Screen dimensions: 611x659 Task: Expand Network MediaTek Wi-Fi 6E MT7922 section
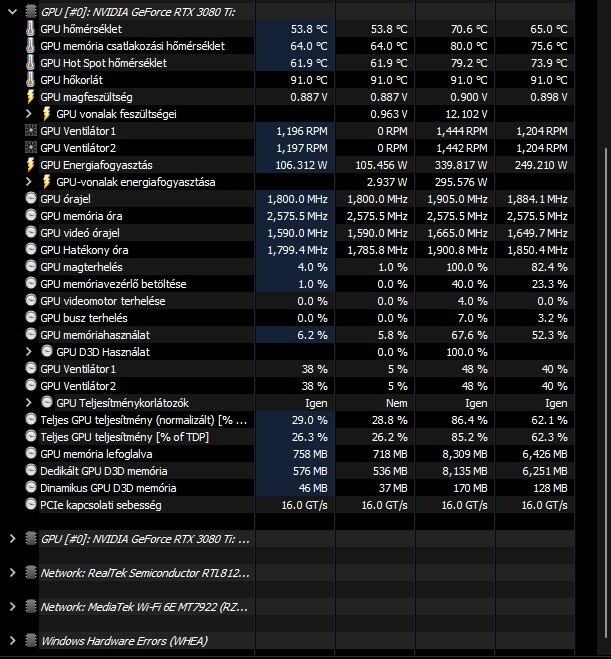point(13,606)
